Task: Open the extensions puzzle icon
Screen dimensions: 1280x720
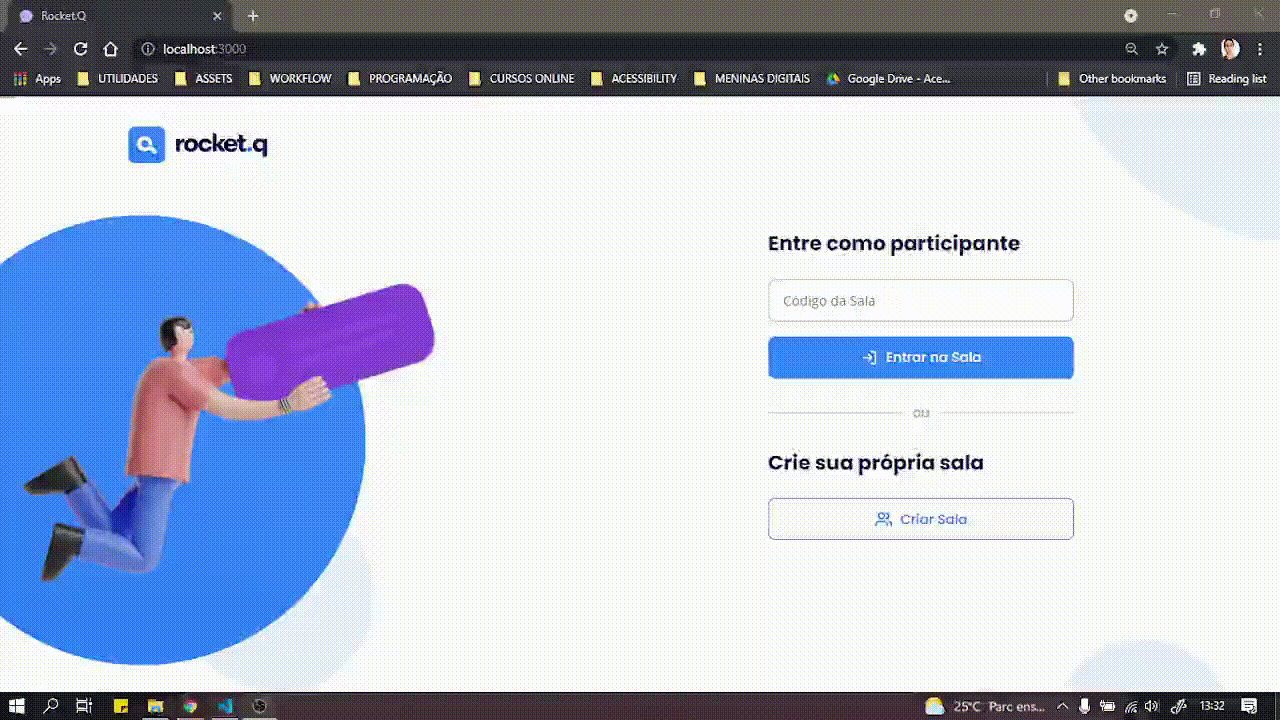Action: coord(1199,49)
